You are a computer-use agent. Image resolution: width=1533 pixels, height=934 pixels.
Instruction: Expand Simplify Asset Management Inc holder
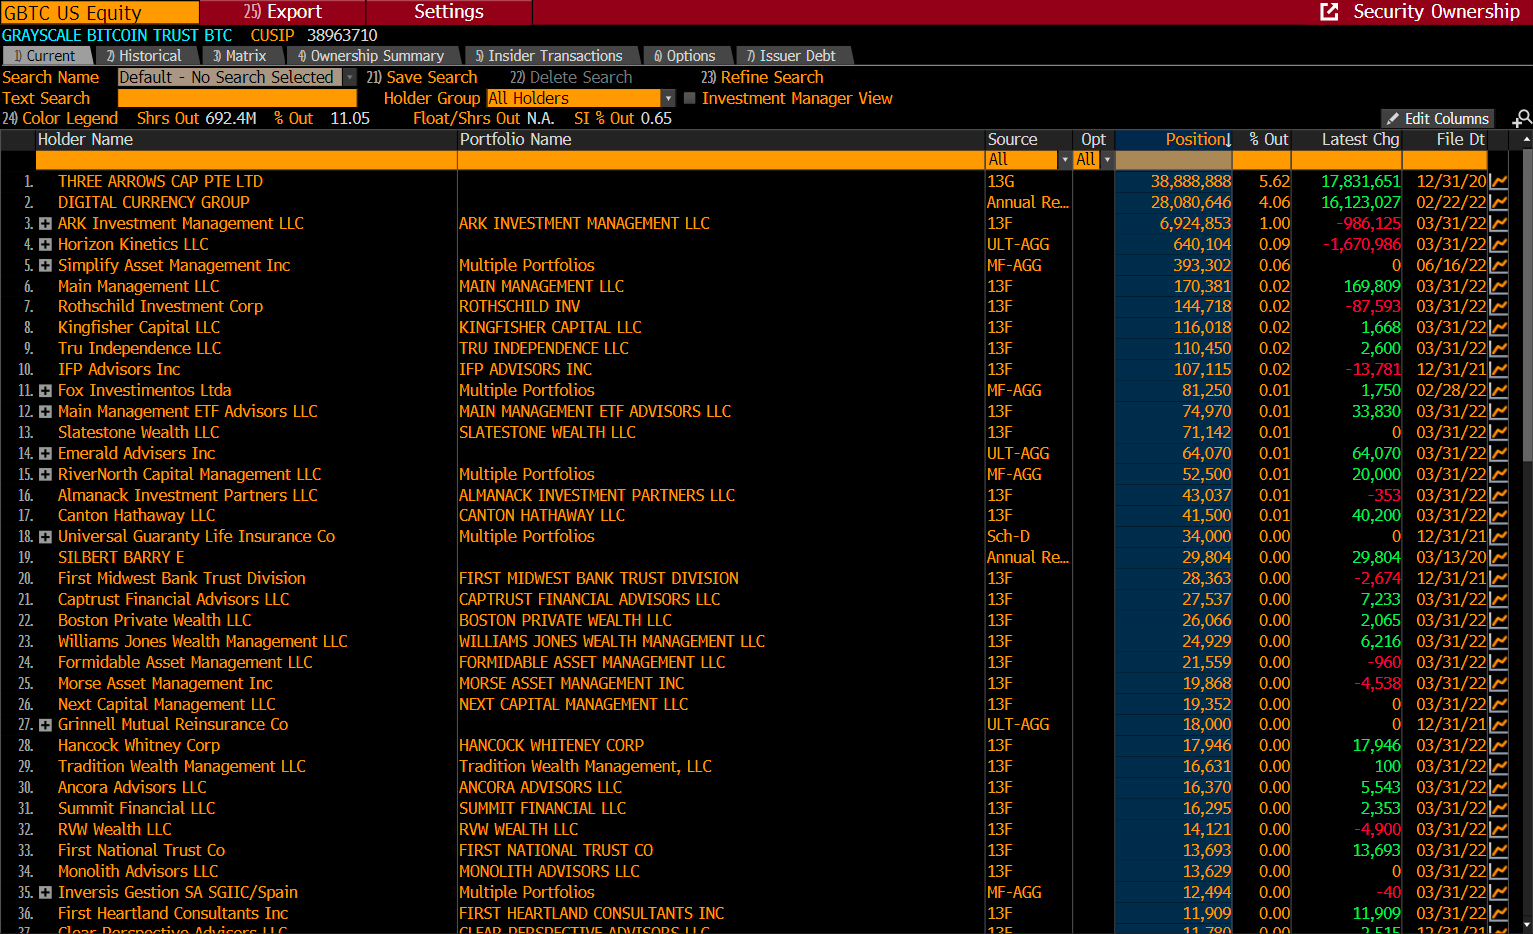[x=45, y=266]
